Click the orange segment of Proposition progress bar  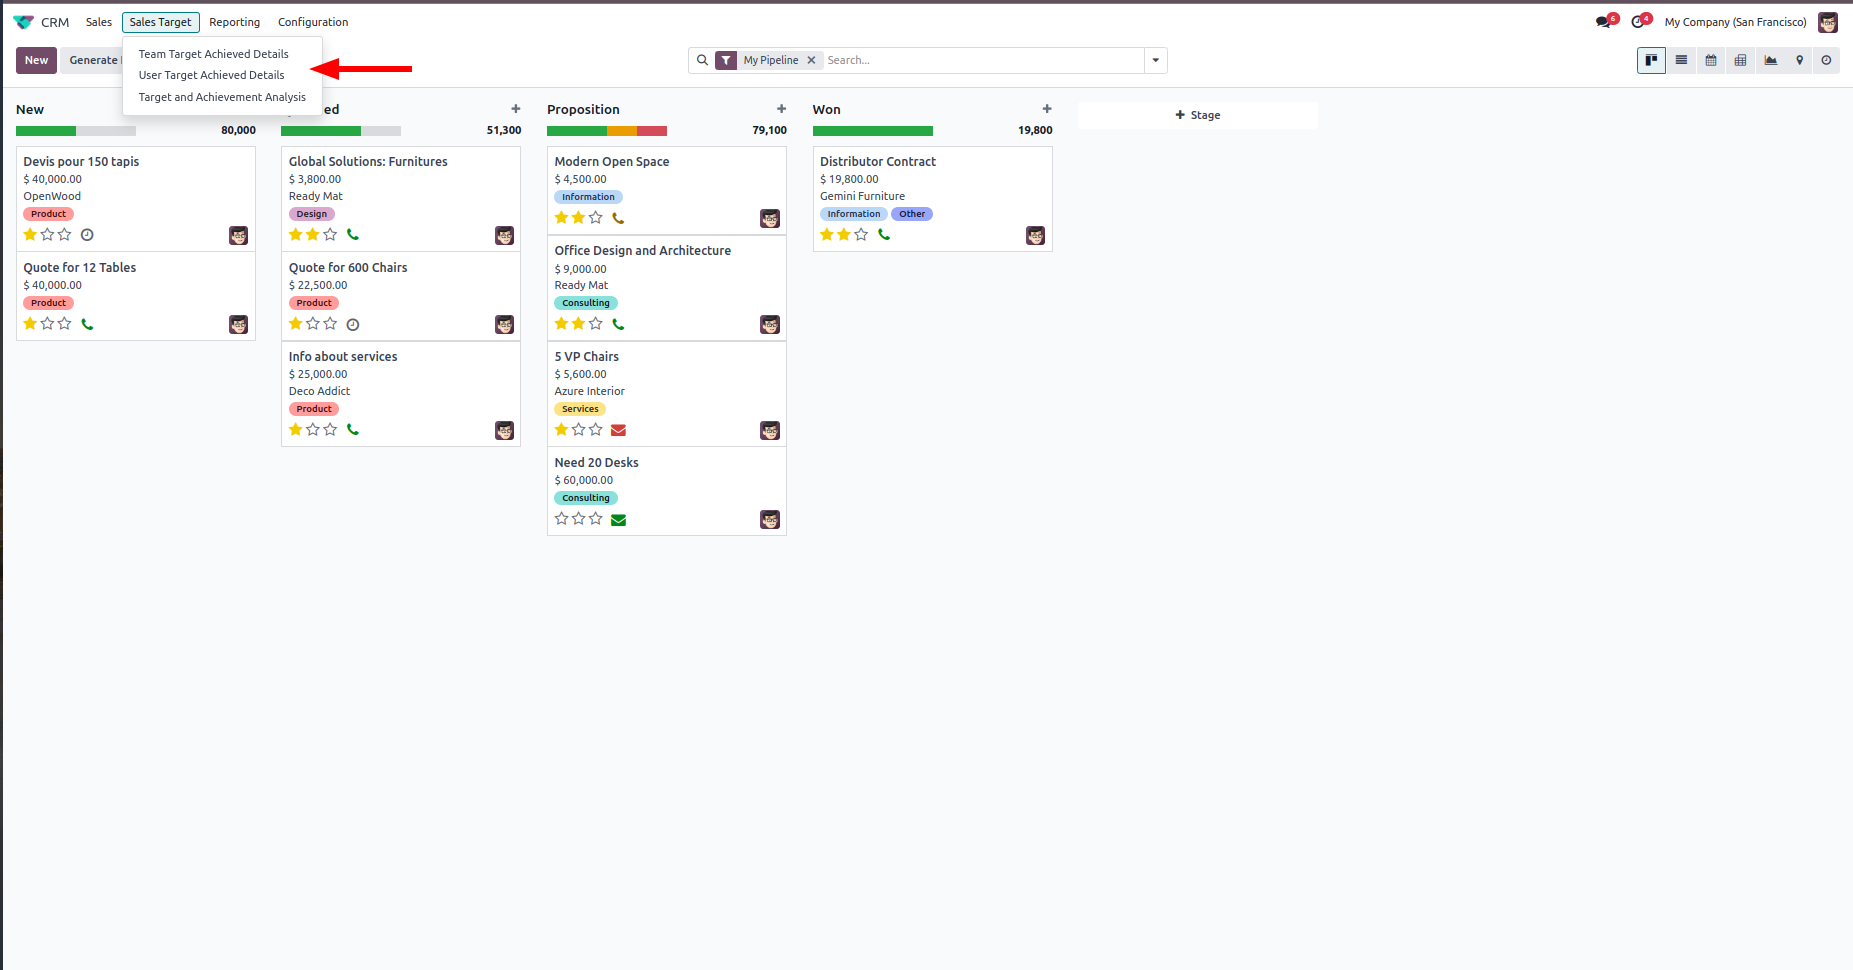point(622,131)
